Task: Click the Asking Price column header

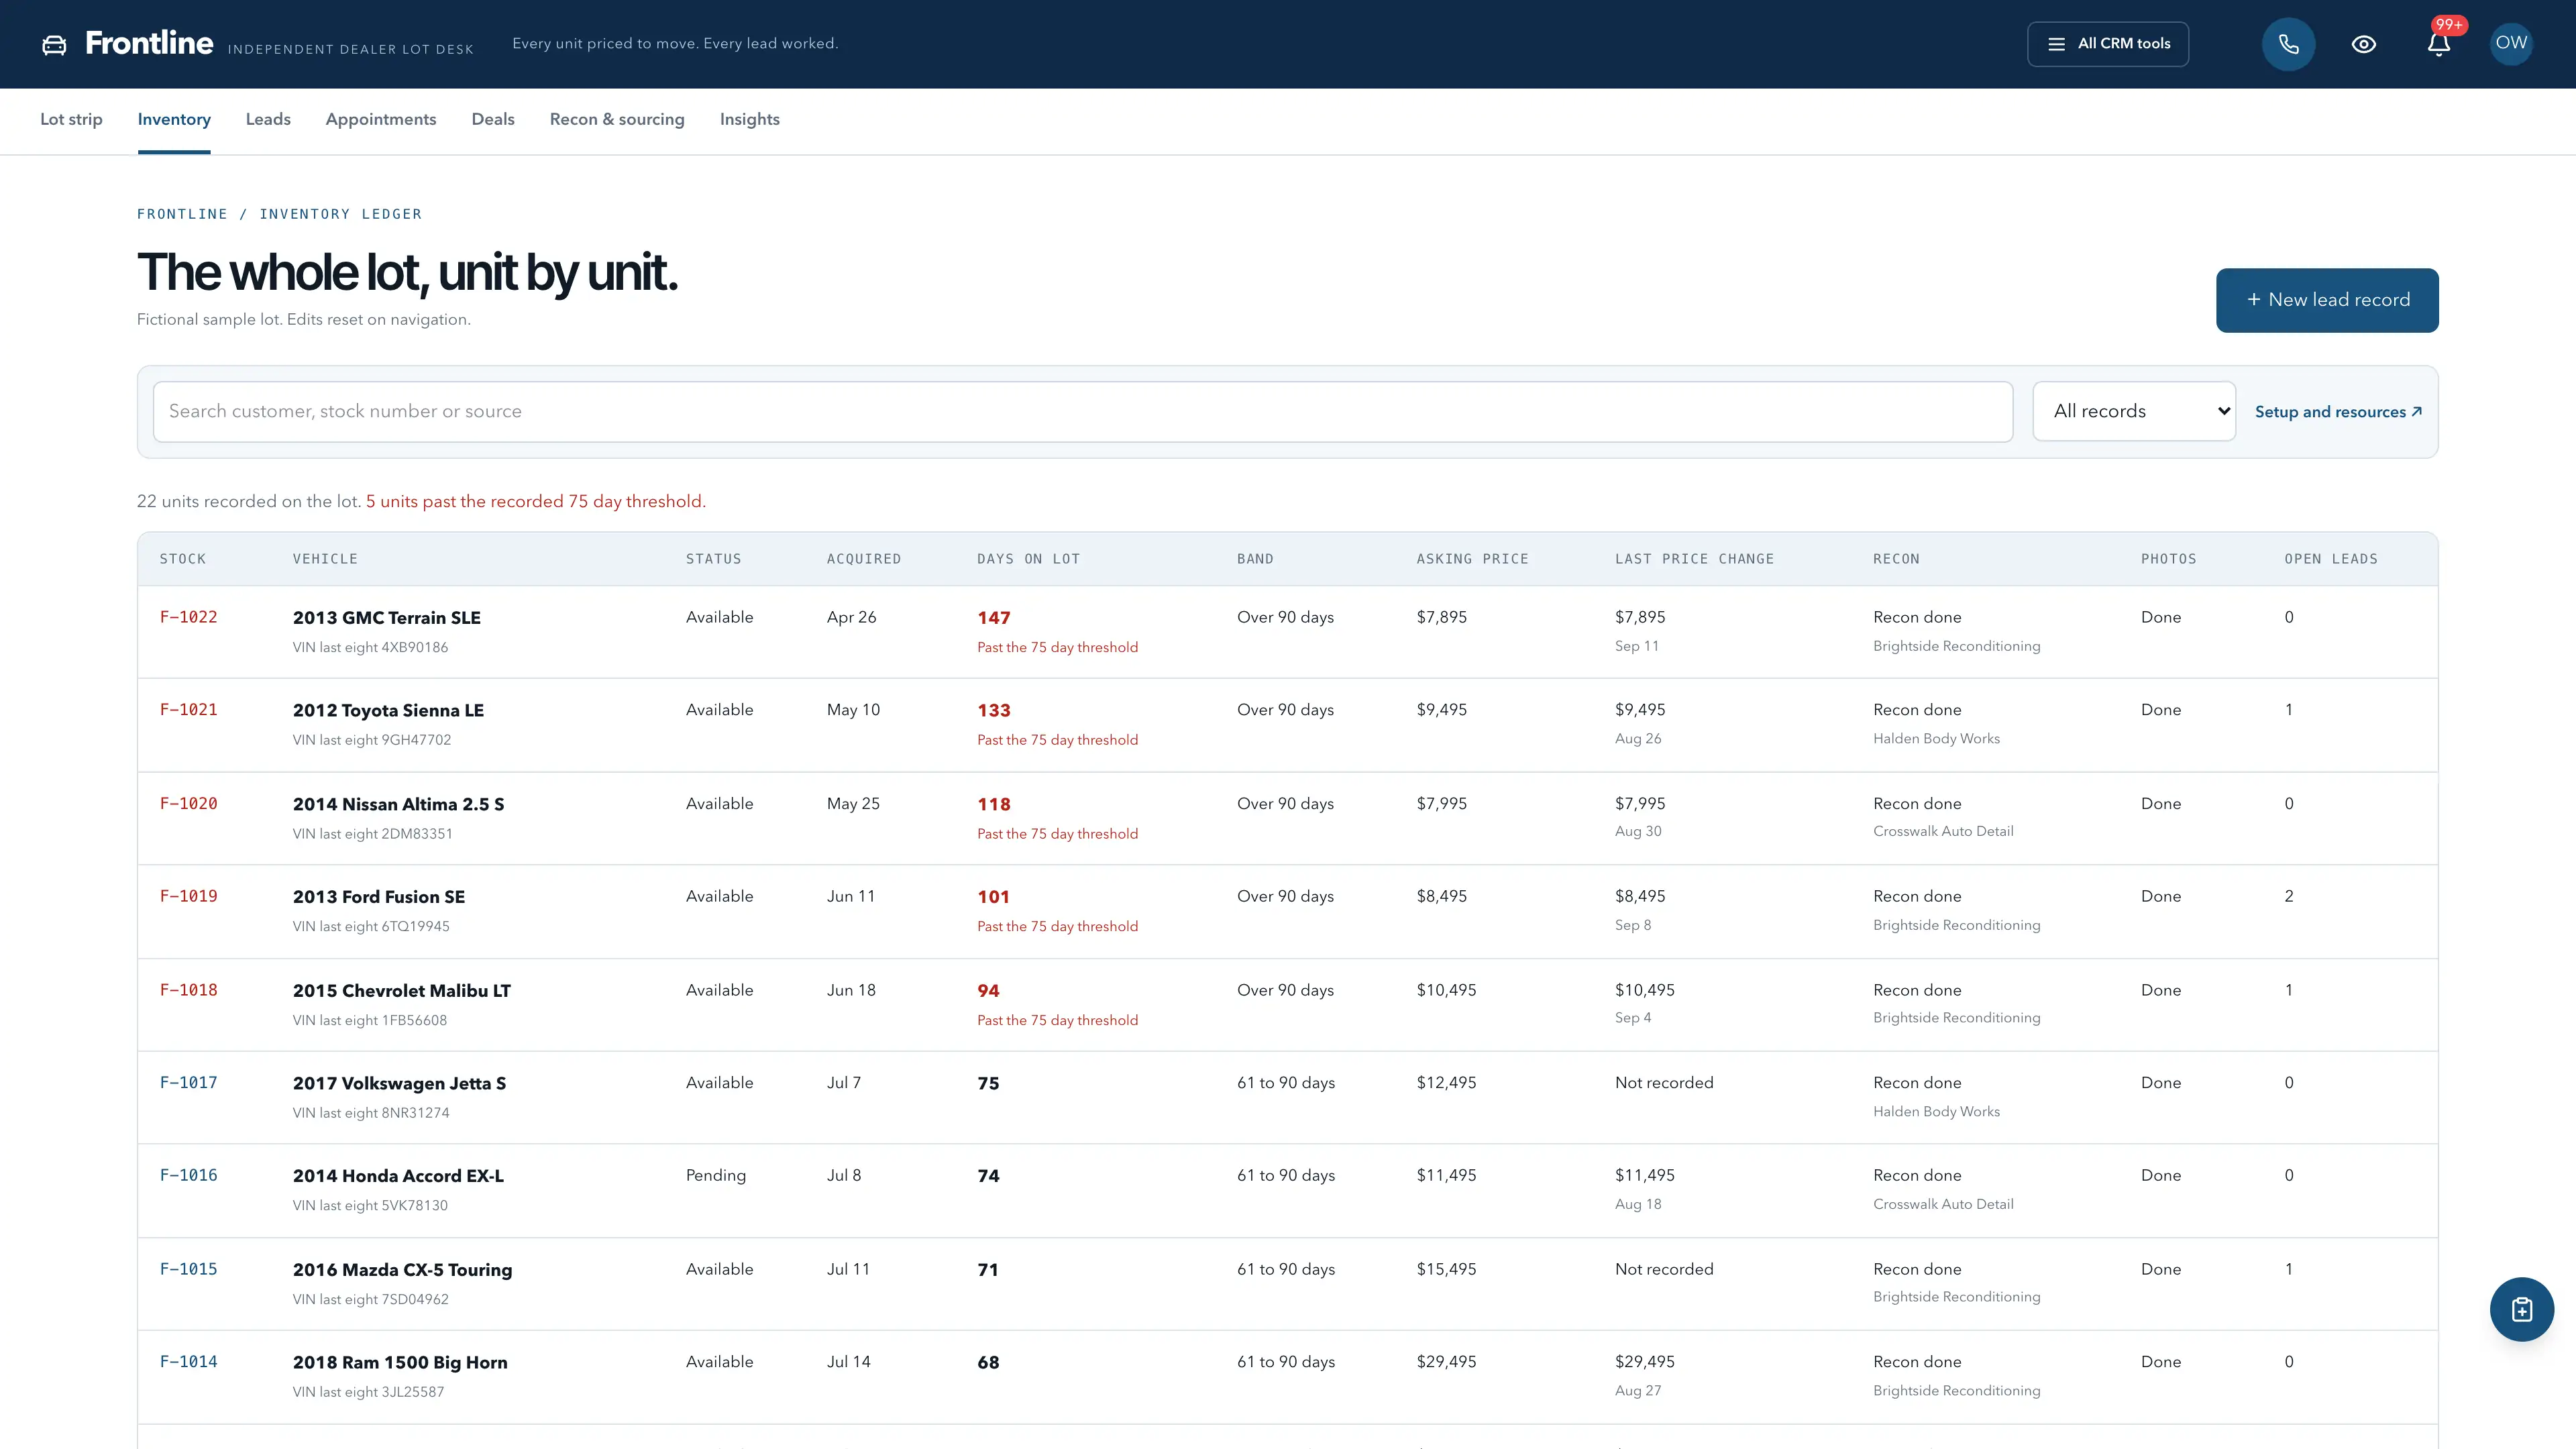Action: tap(1472, 559)
